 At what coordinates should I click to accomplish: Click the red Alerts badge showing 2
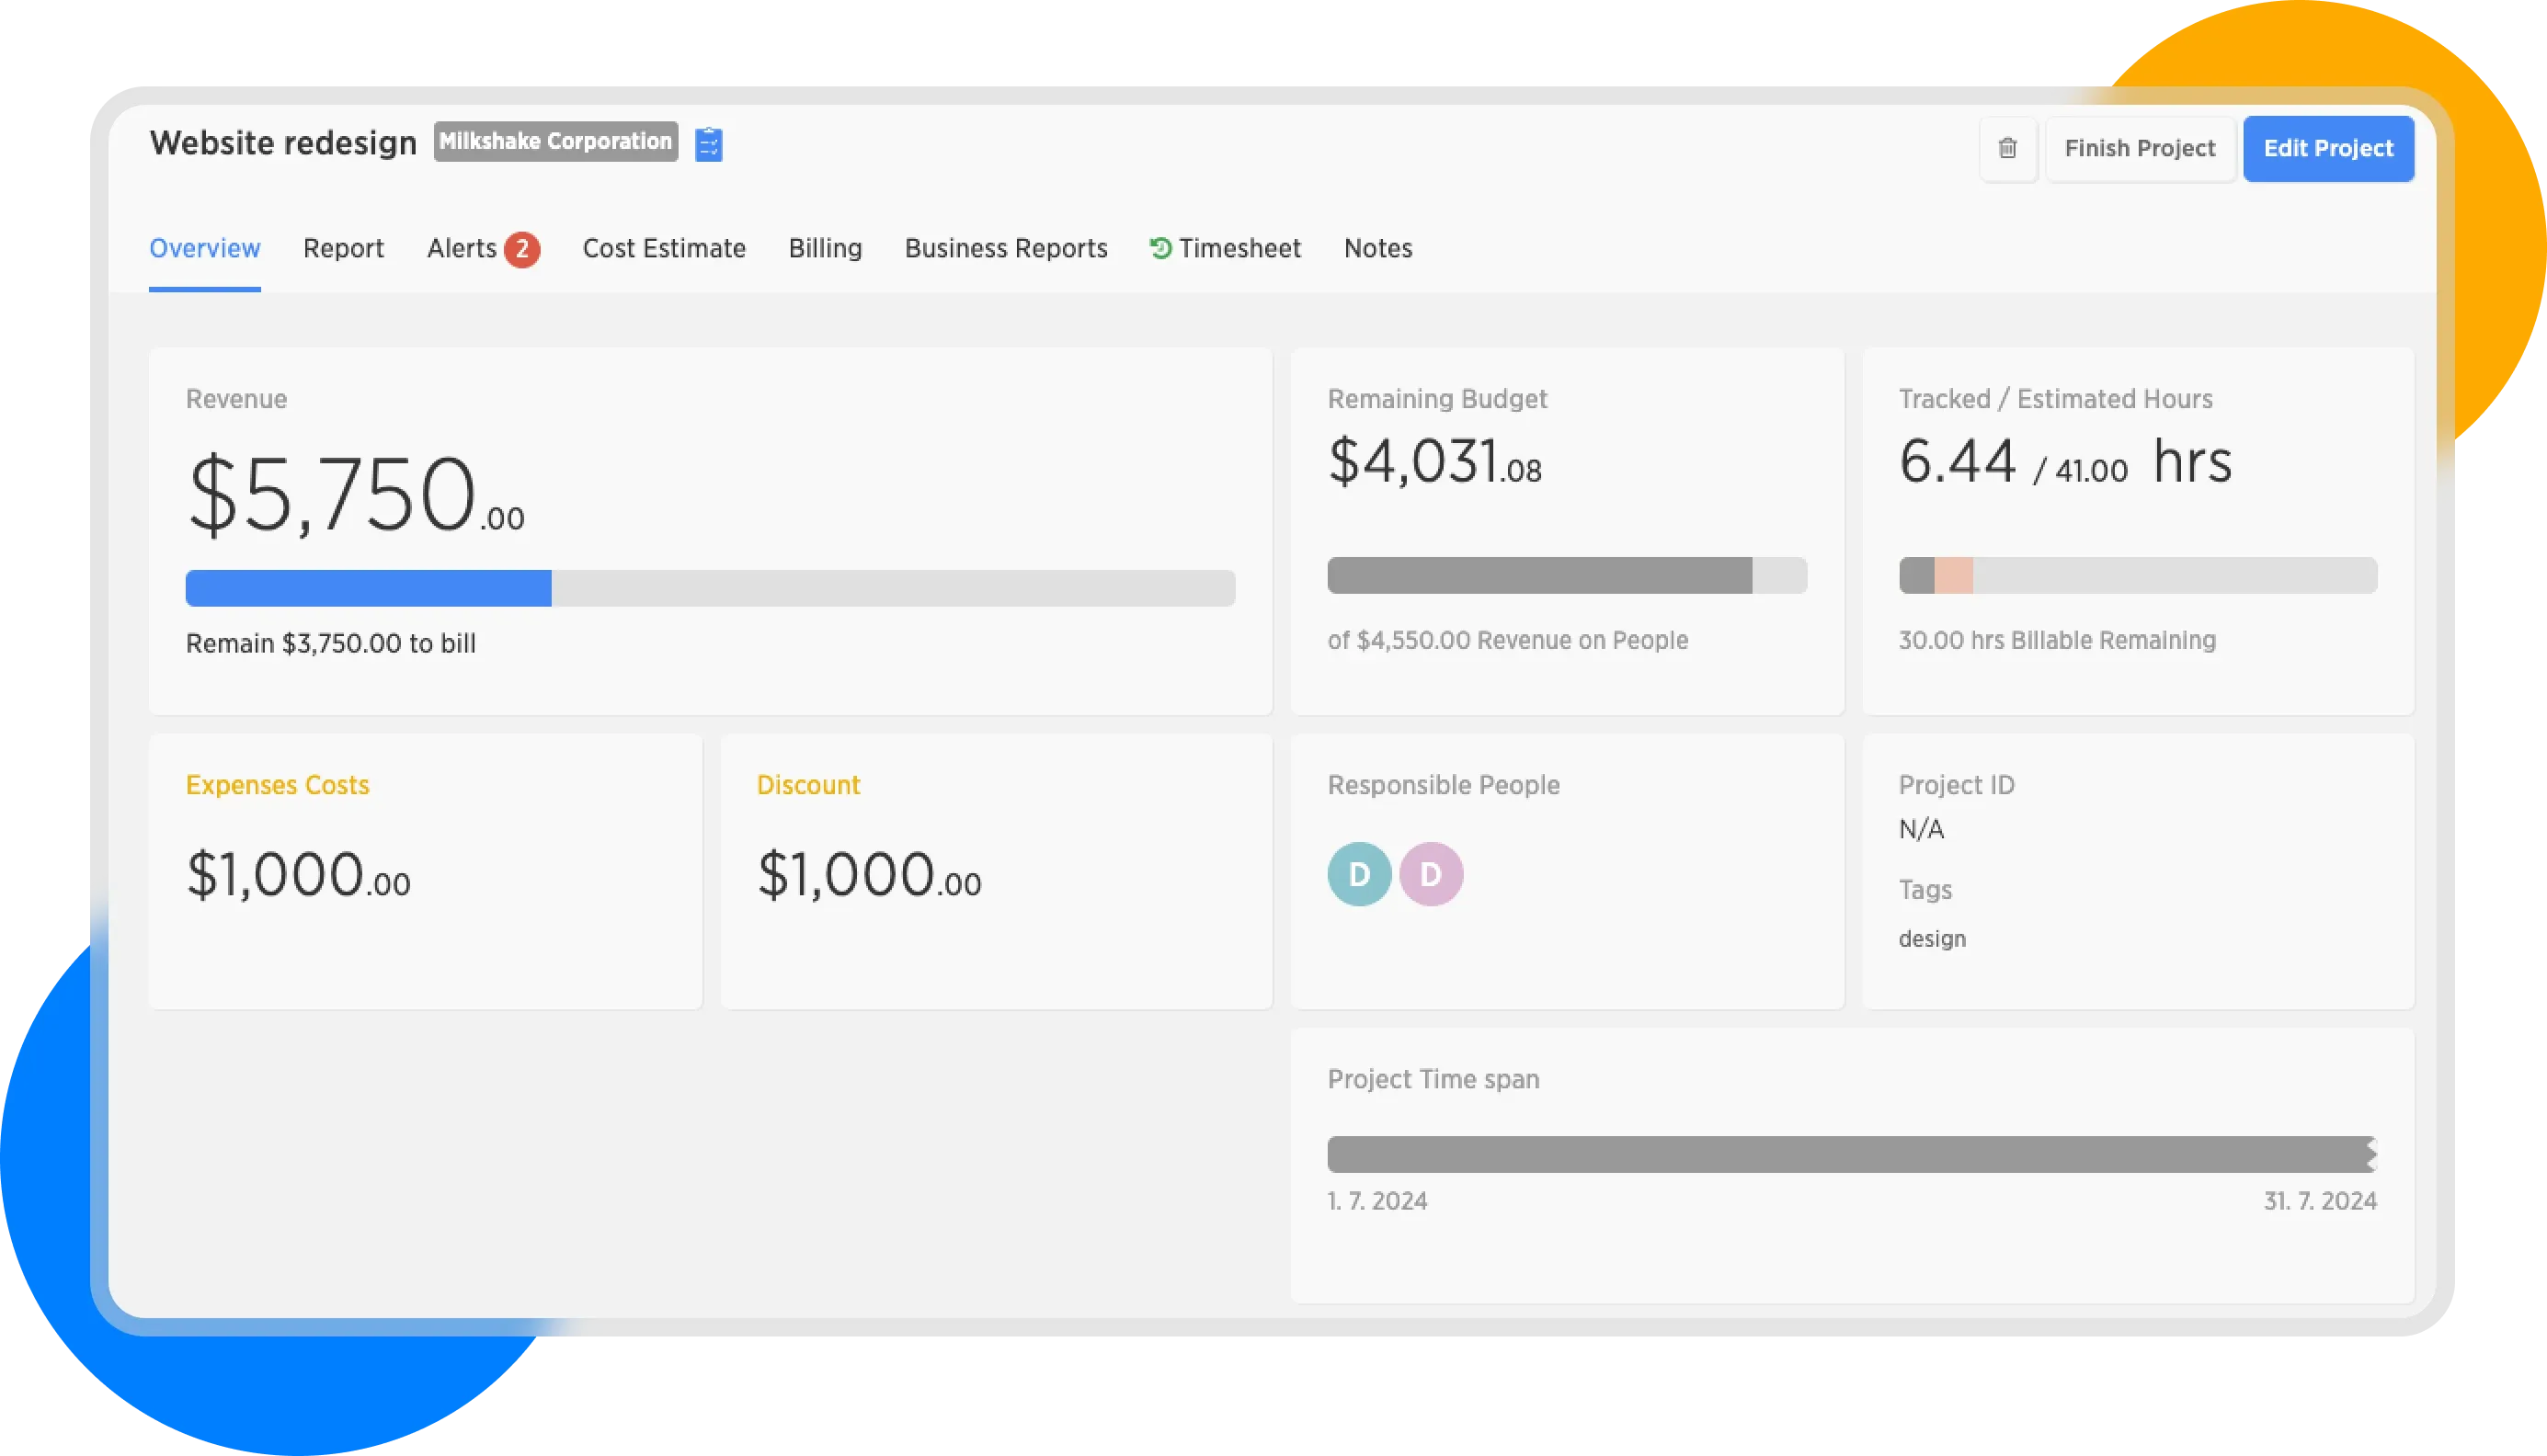521,249
